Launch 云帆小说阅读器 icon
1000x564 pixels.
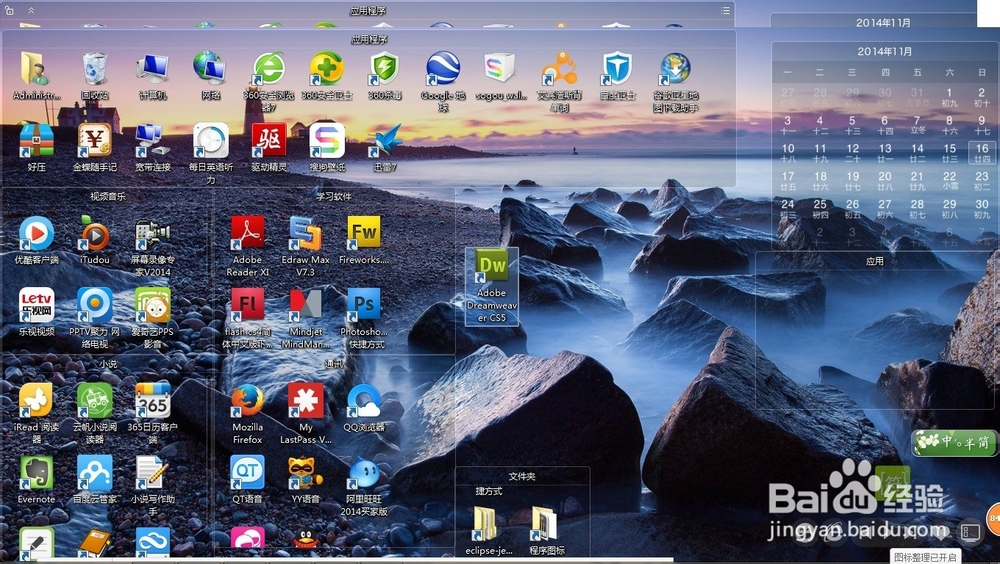point(94,401)
